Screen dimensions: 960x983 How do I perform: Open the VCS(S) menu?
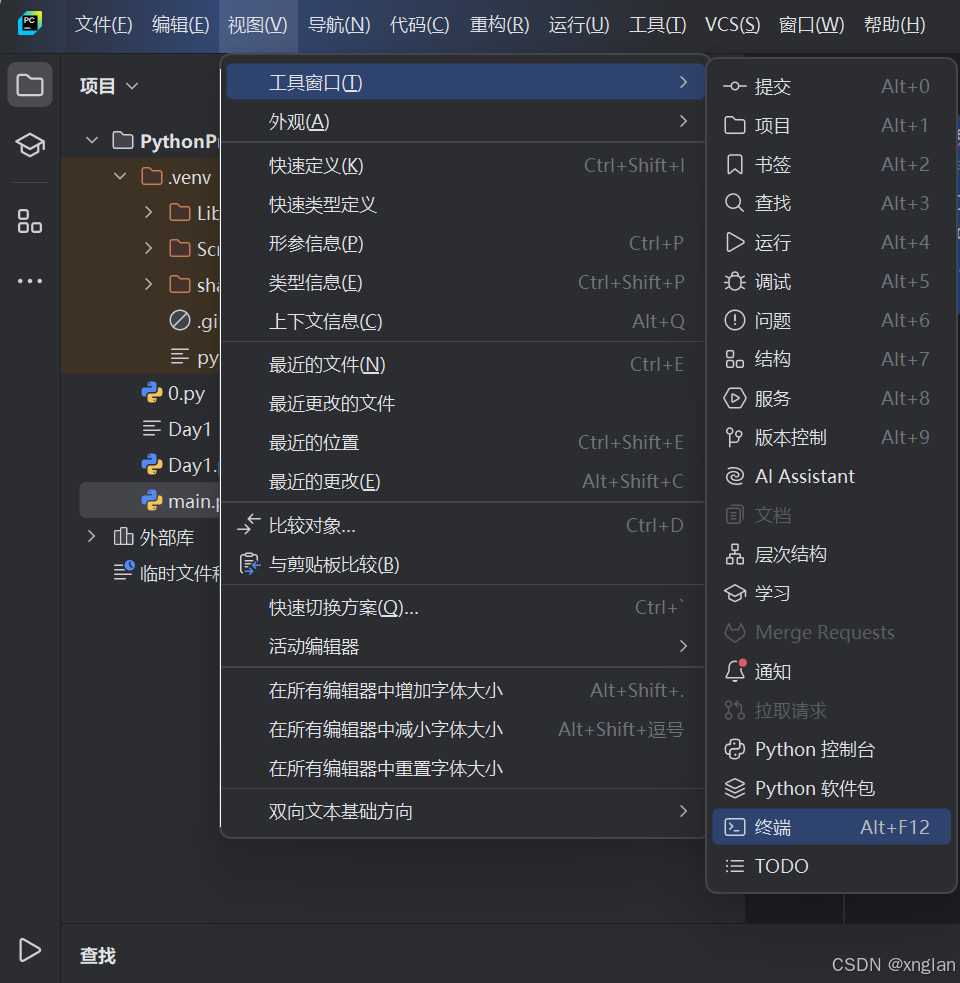click(732, 24)
